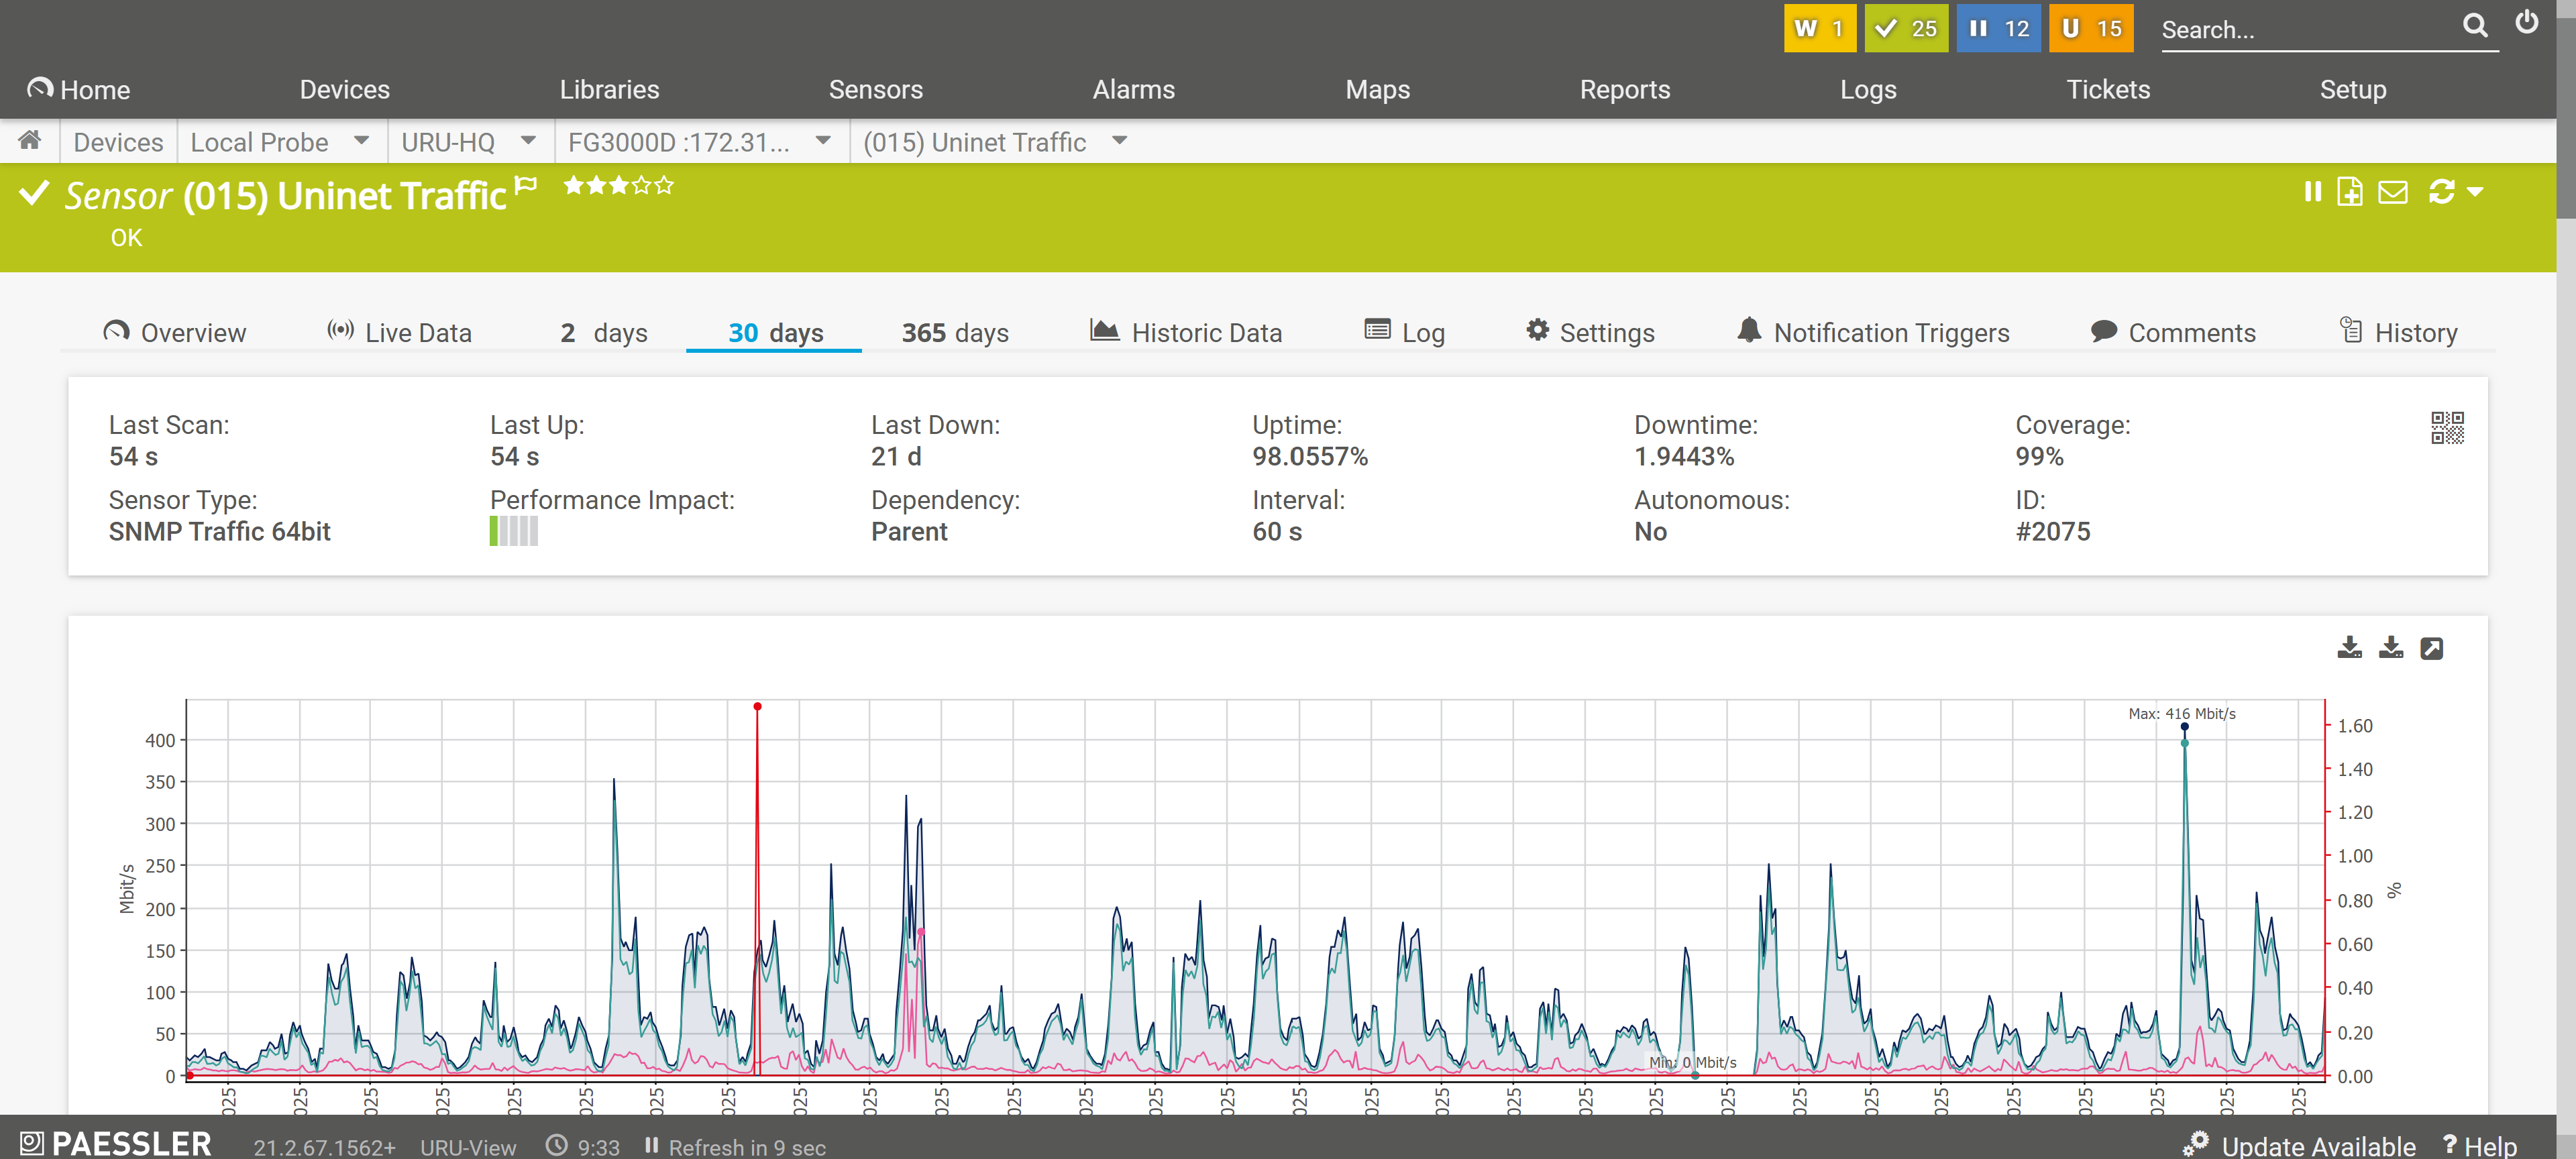Image resolution: width=2576 pixels, height=1159 pixels.
Task: Open the Log tab
Action: tap(1404, 332)
